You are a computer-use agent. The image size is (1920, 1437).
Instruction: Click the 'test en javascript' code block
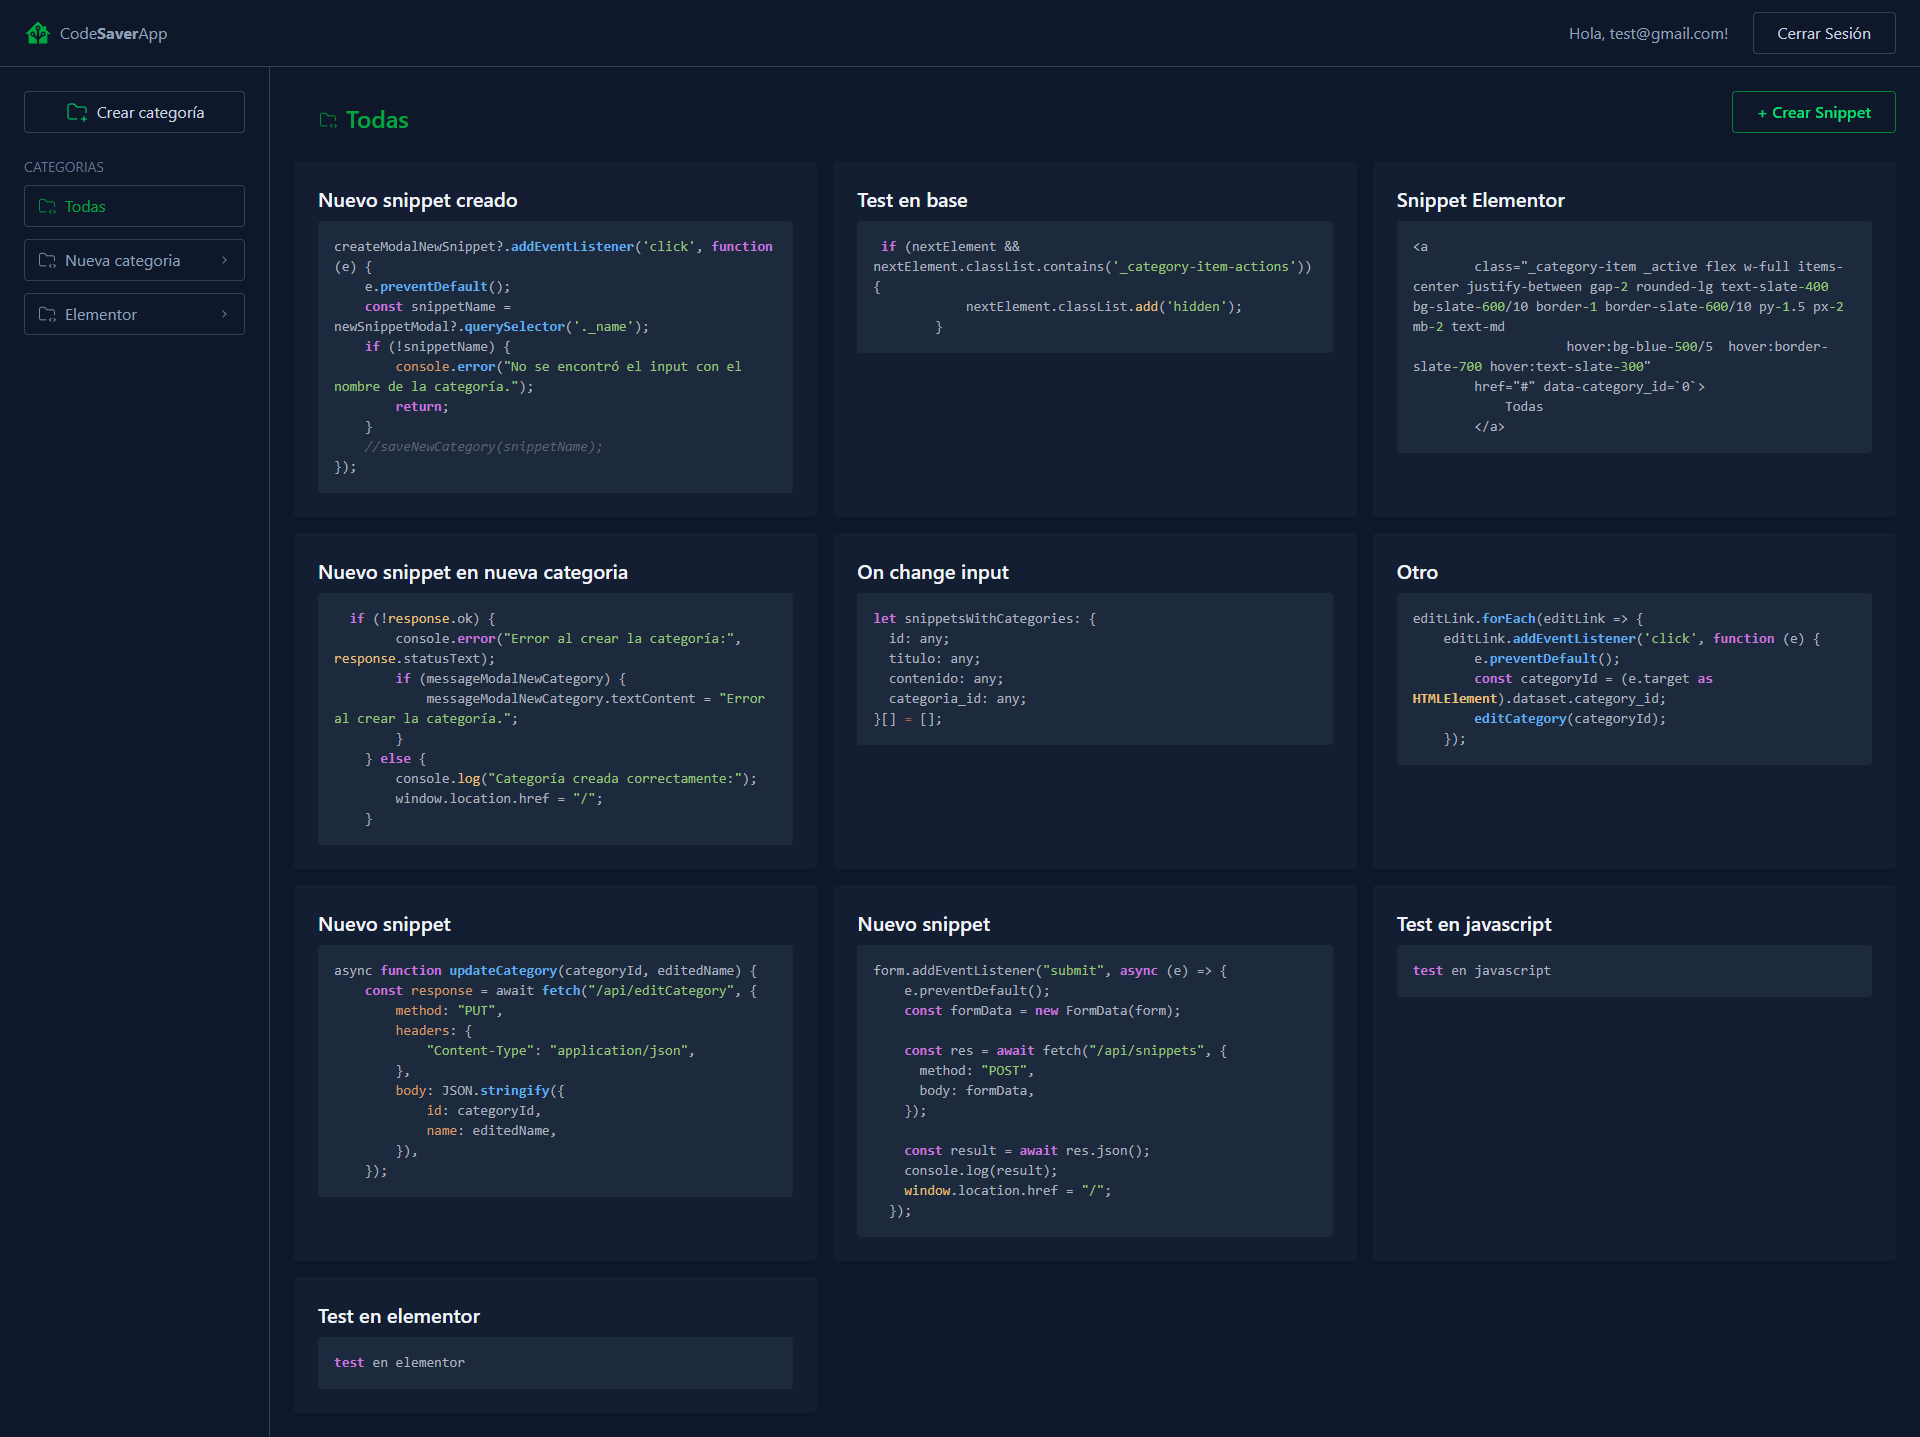coord(1634,971)
